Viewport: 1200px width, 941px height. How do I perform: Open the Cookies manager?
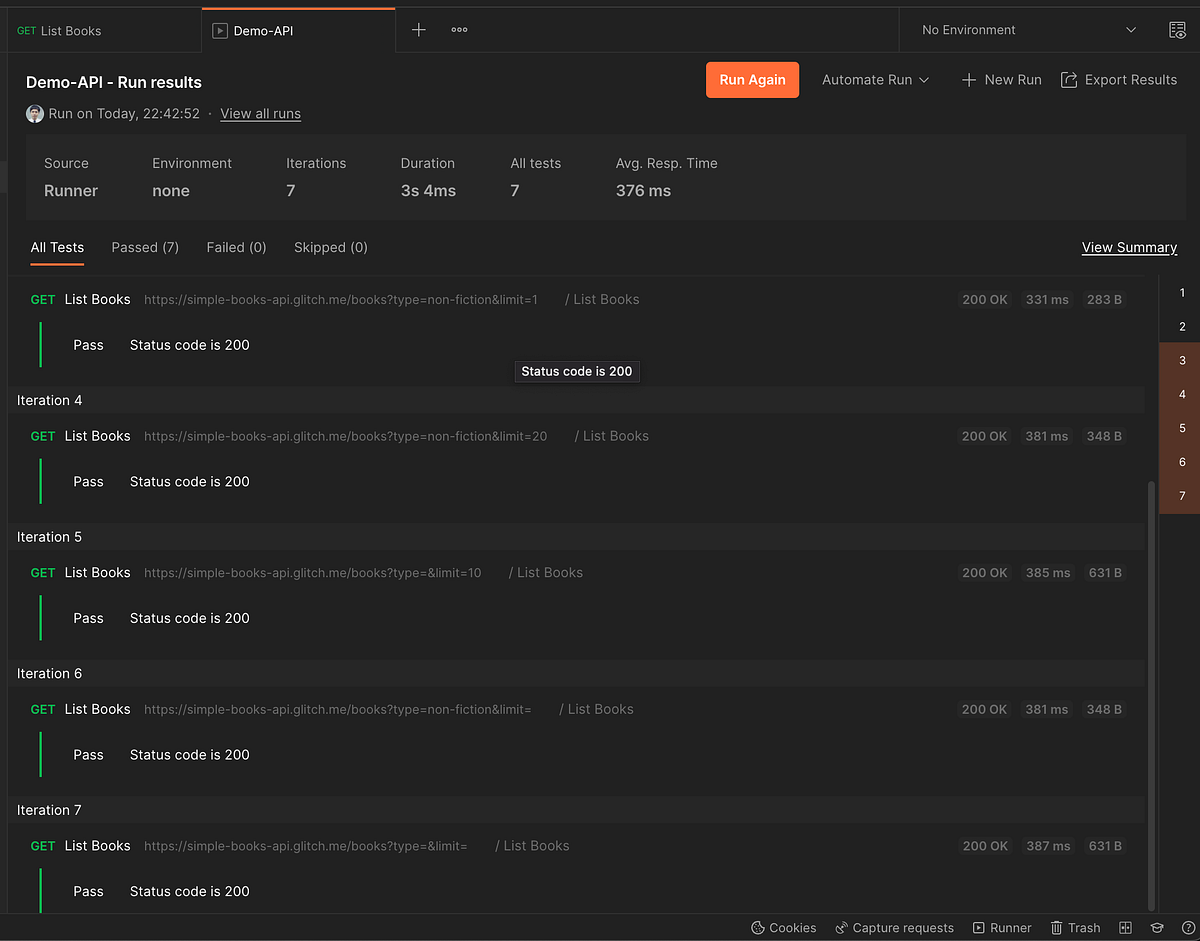(784, 928)
